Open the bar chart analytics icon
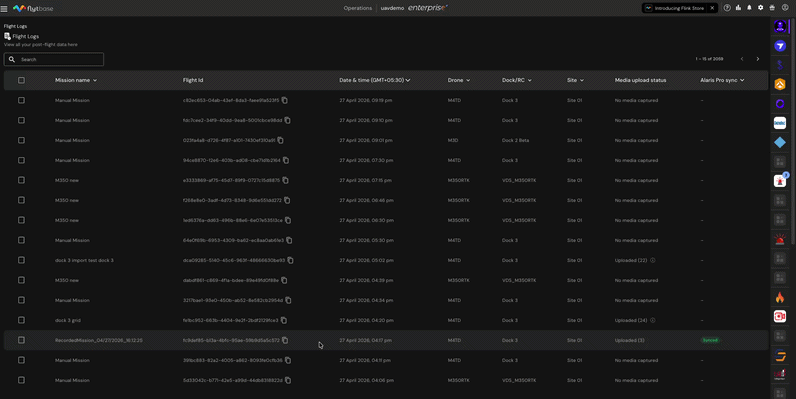Screen dimensions: 796x399 [738, 8]
